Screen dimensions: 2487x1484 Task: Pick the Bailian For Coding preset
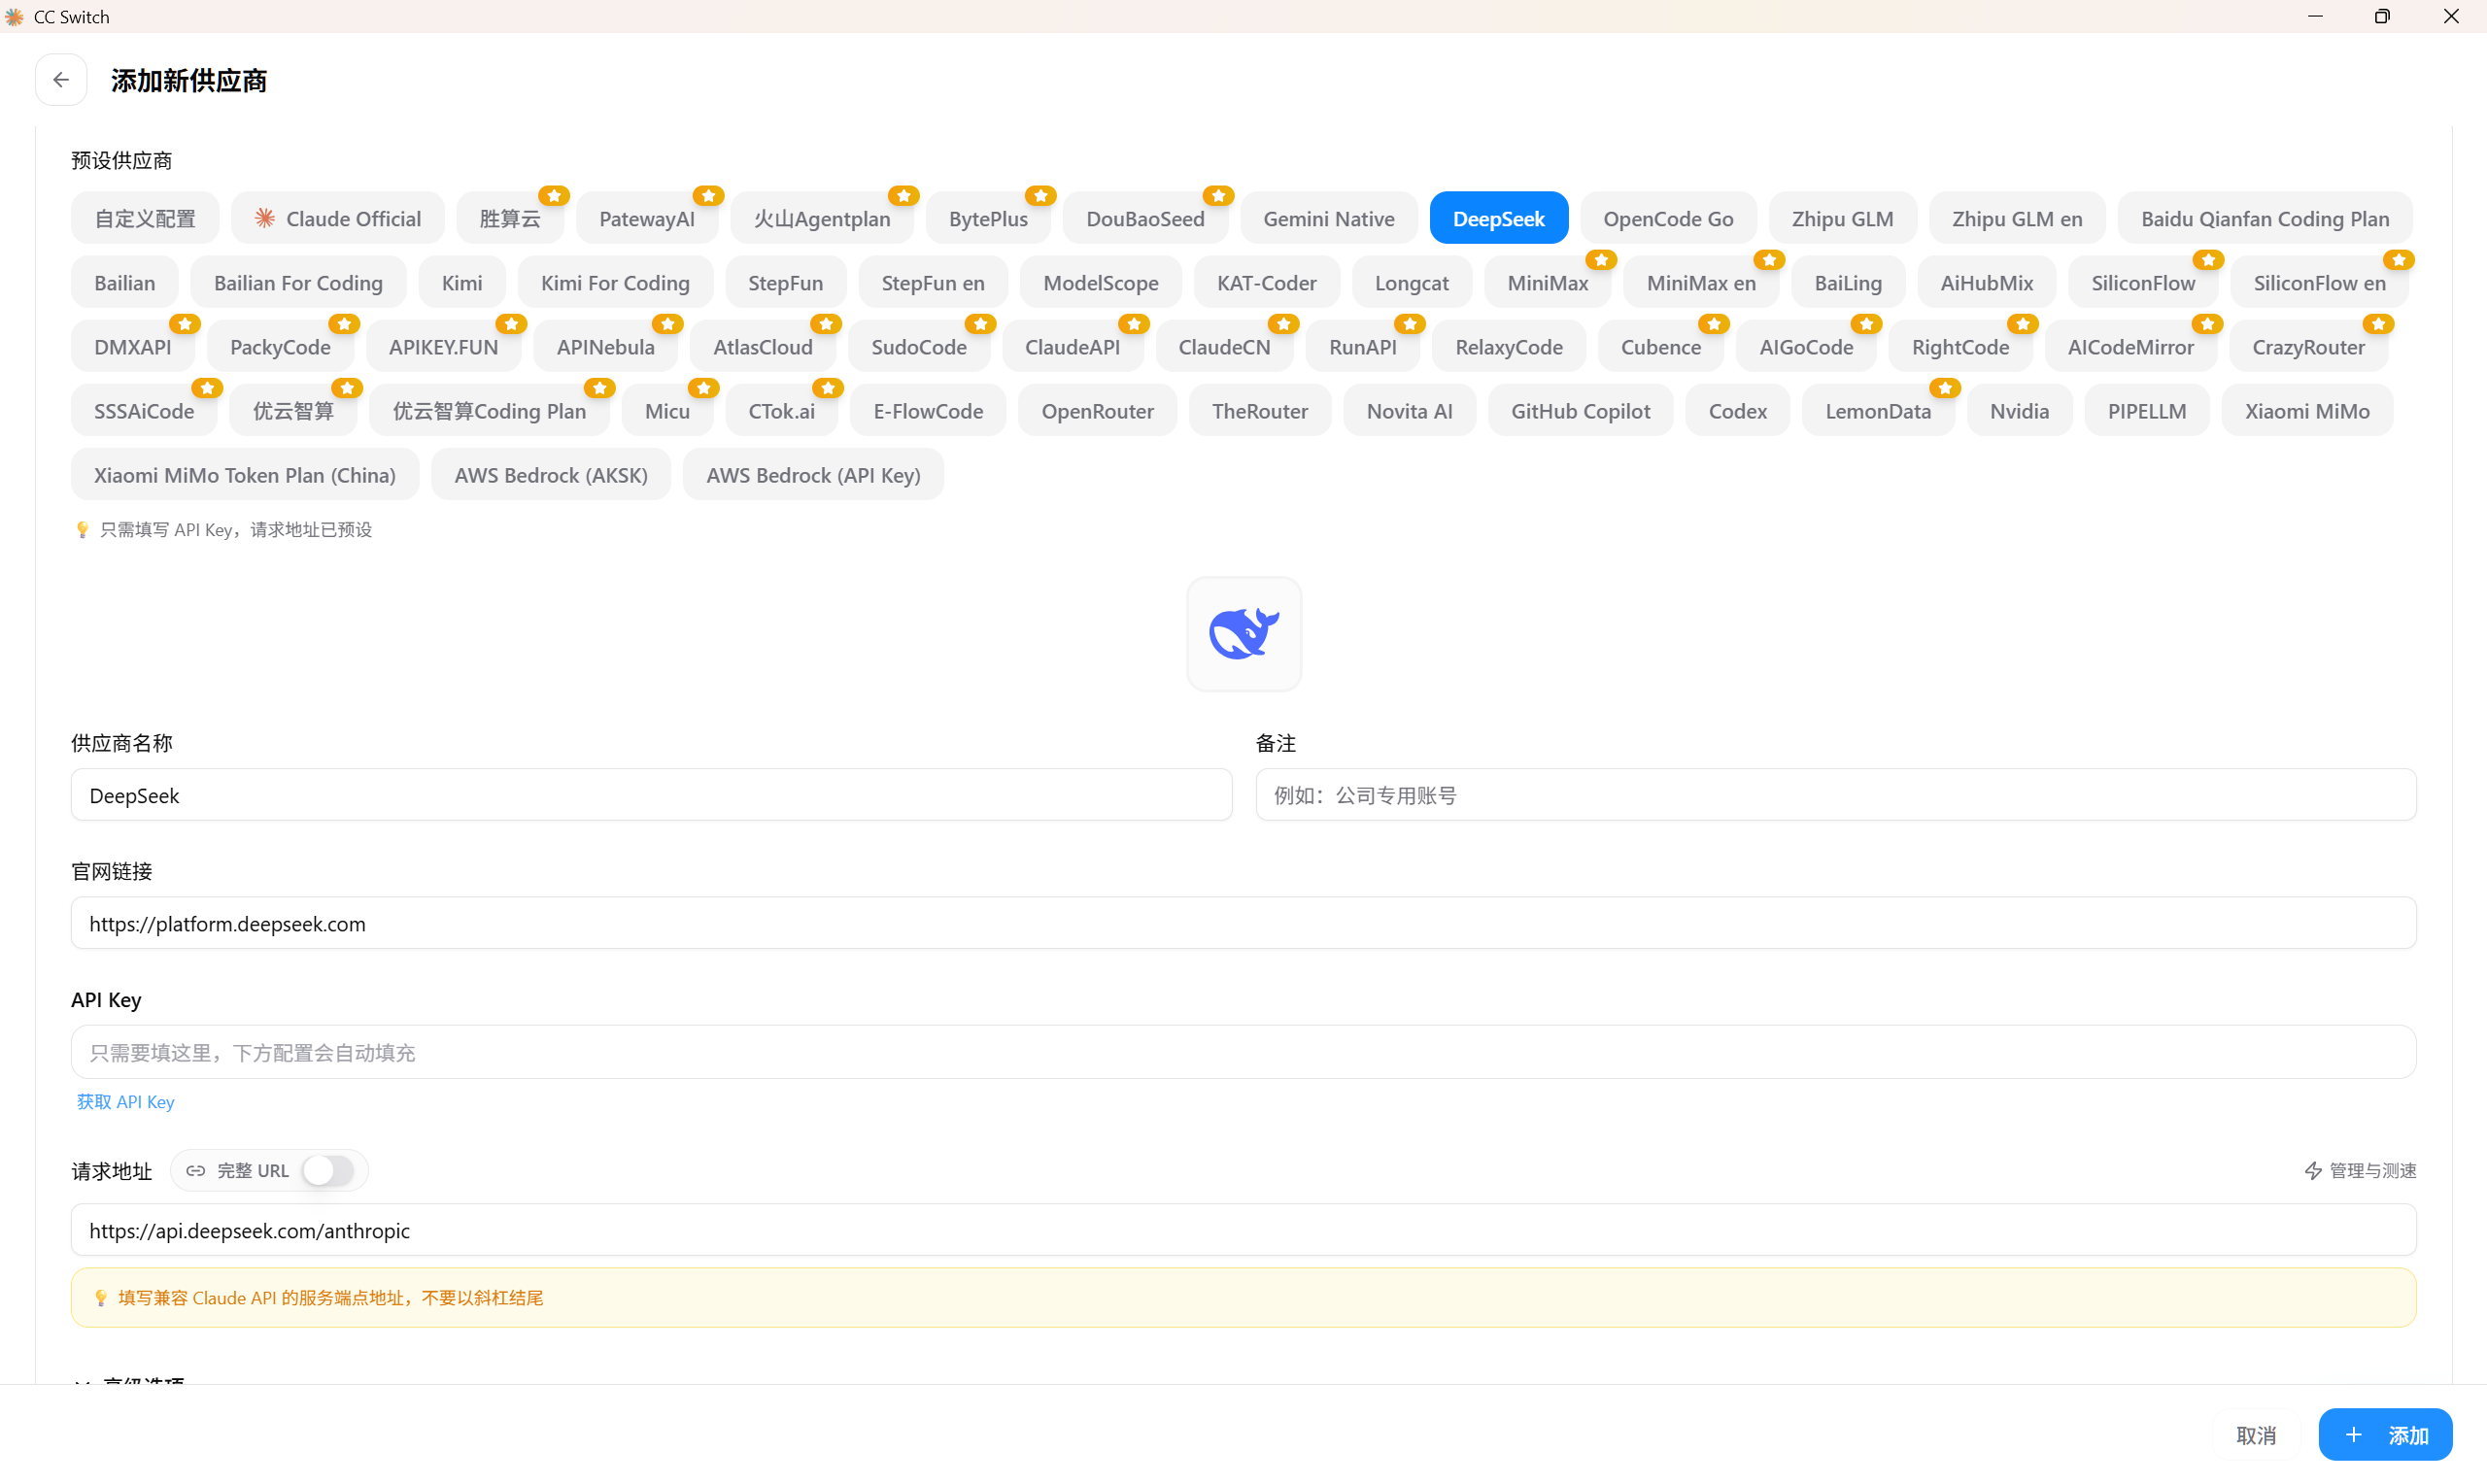coord(298,282)
